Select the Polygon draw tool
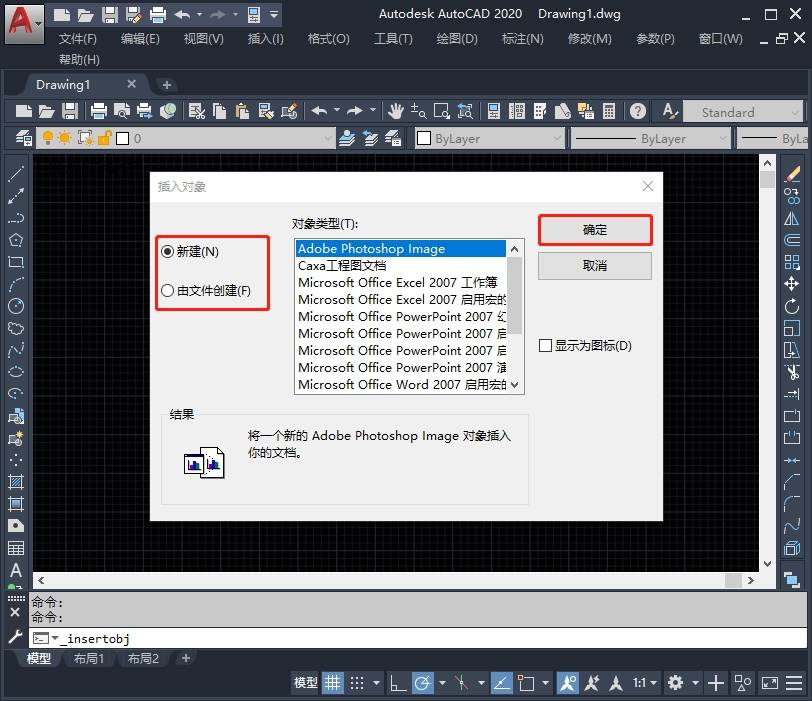812x701 pixels. (16, 240)
